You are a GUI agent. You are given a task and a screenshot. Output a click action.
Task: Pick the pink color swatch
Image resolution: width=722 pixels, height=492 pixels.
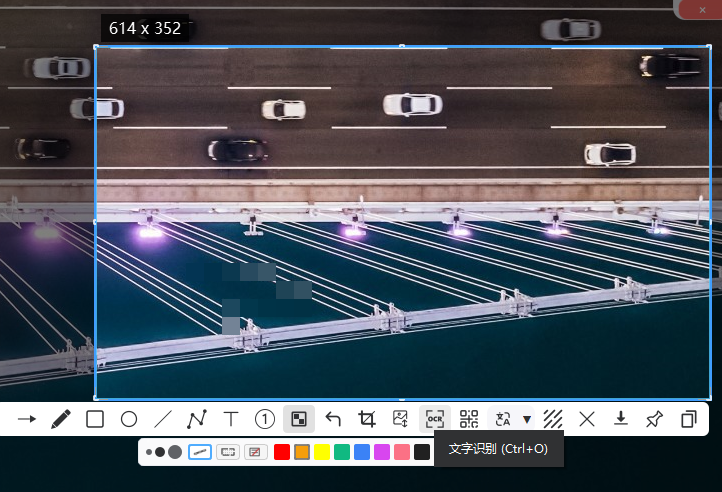pyautogui.click(x=402, y=452)
